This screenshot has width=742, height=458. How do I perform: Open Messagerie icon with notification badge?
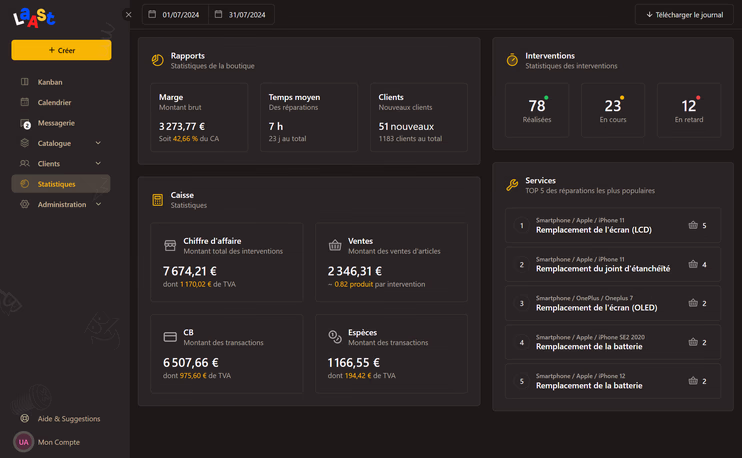pyautogui.click(x=25, y=123)
